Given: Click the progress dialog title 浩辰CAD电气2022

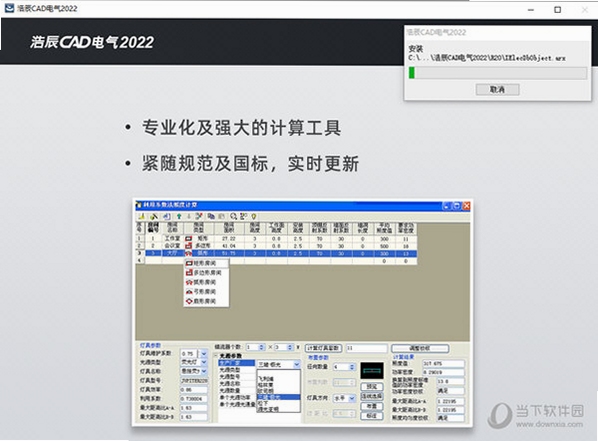Looking at the screenshot, I should point(437,32).
